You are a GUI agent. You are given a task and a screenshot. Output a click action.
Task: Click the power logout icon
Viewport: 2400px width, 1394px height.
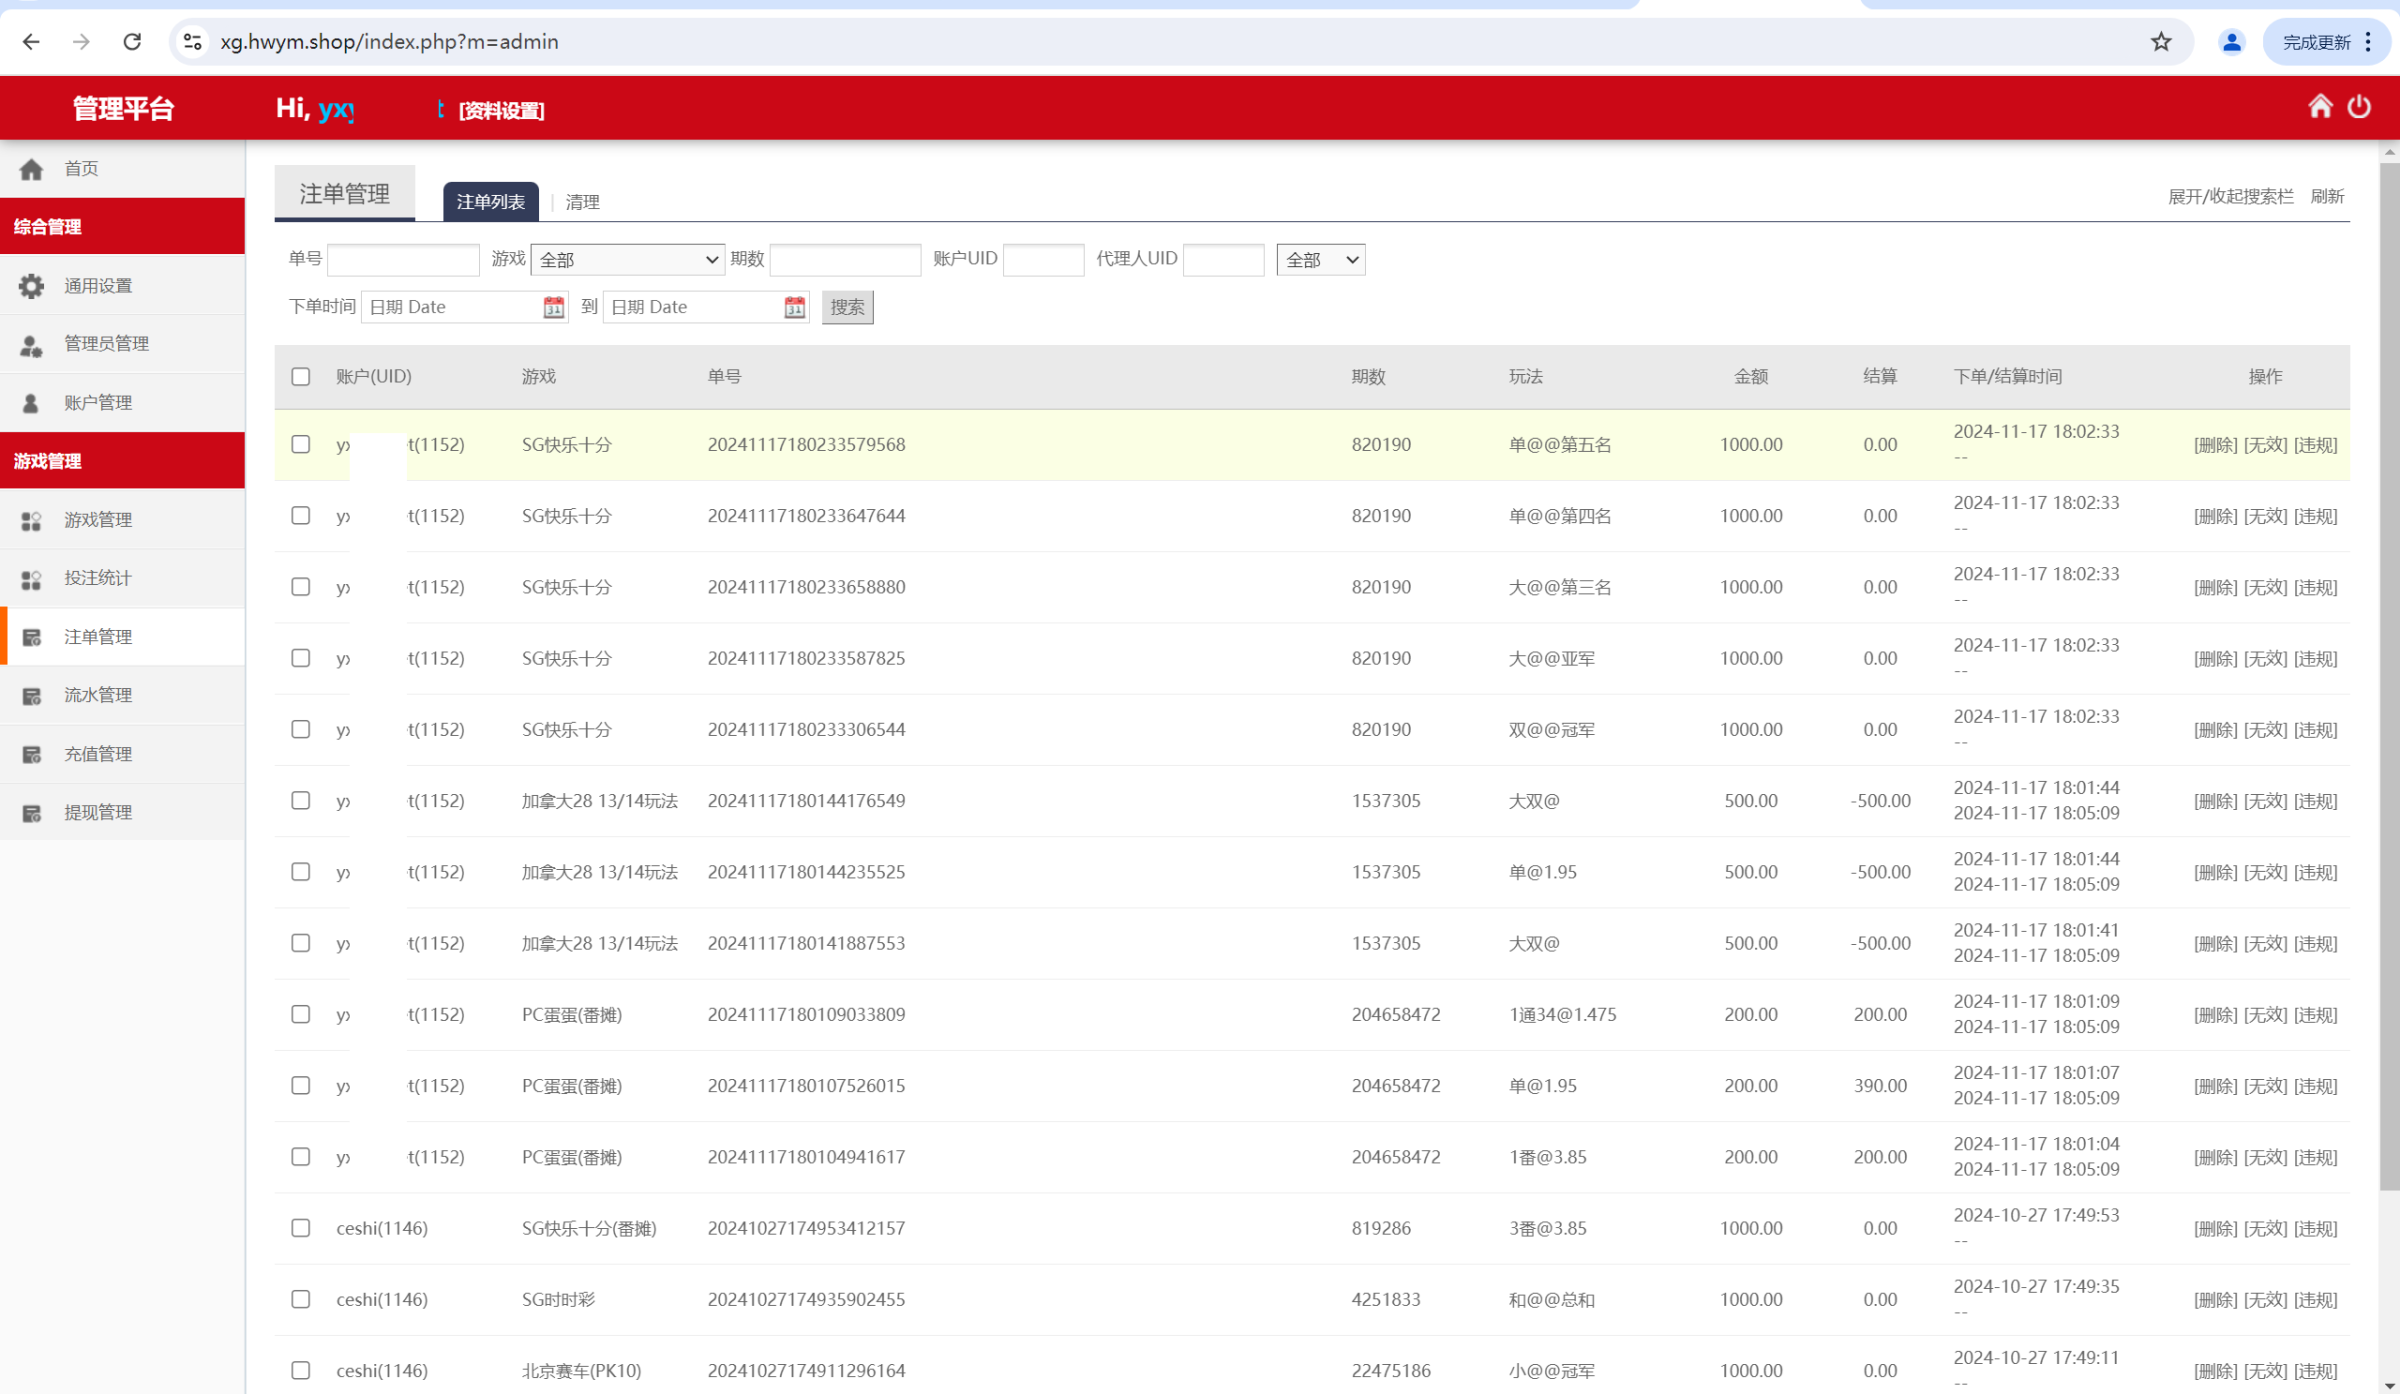click(x=2359, y=106)
